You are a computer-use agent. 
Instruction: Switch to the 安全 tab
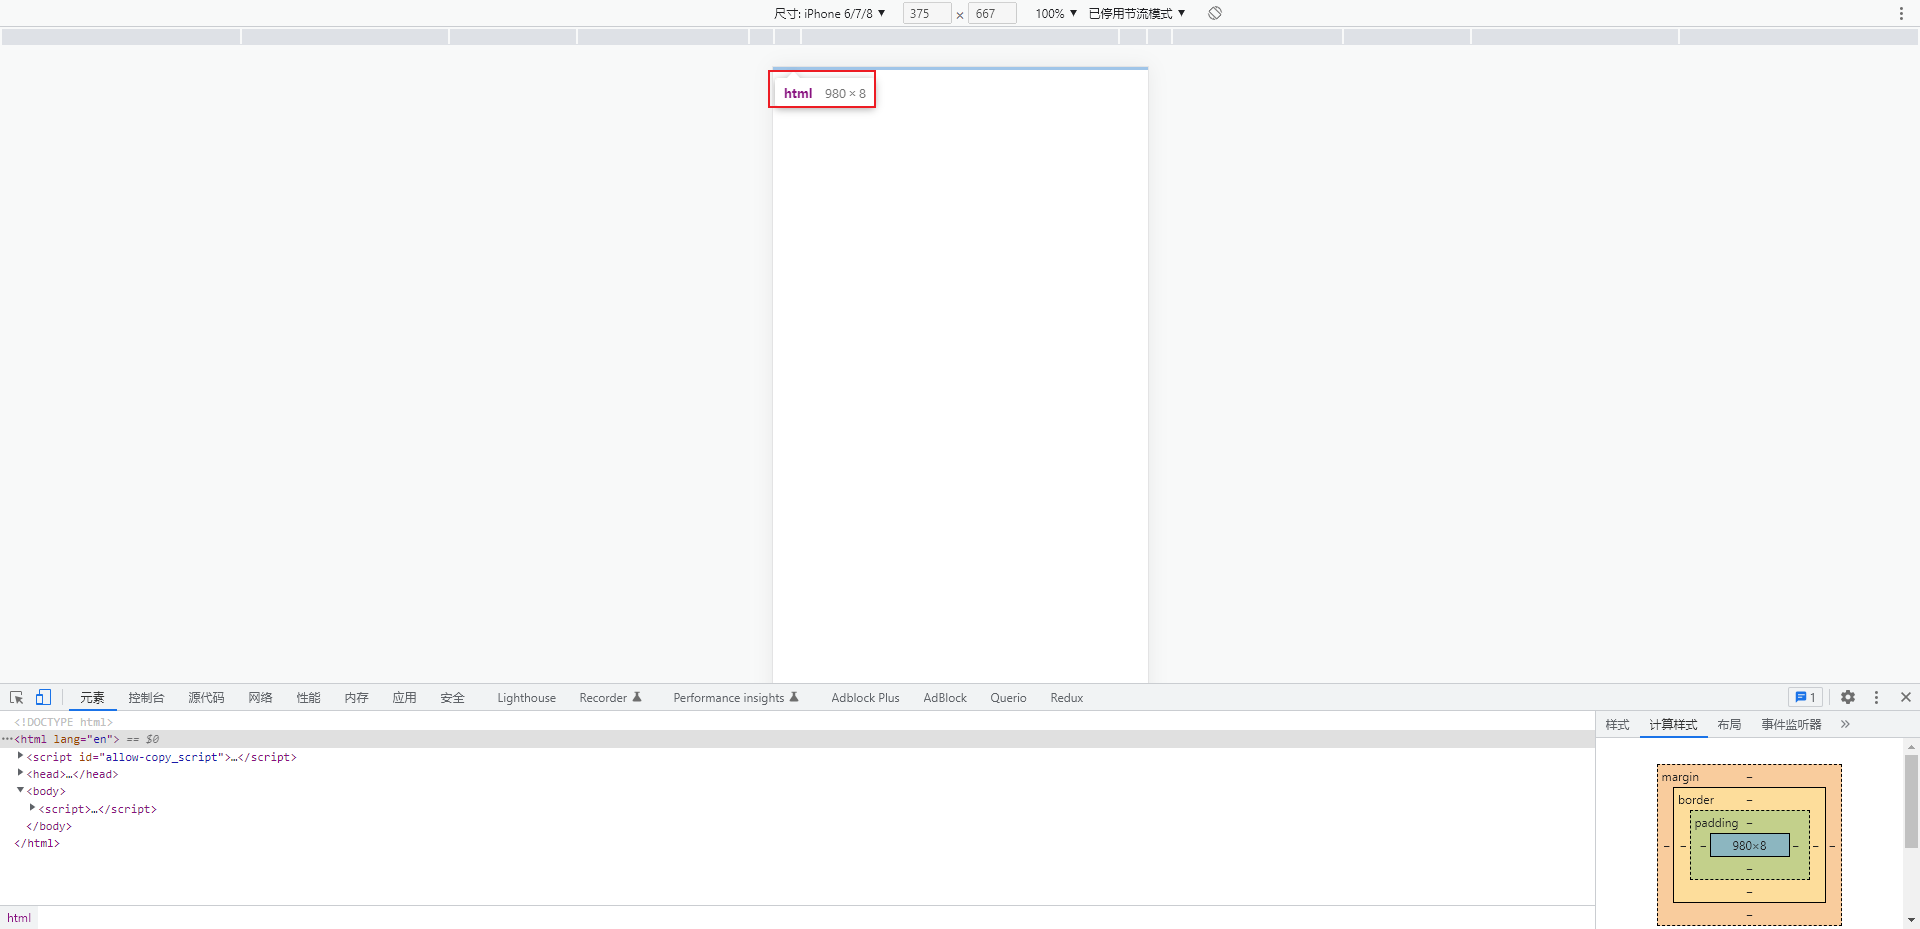452,698
